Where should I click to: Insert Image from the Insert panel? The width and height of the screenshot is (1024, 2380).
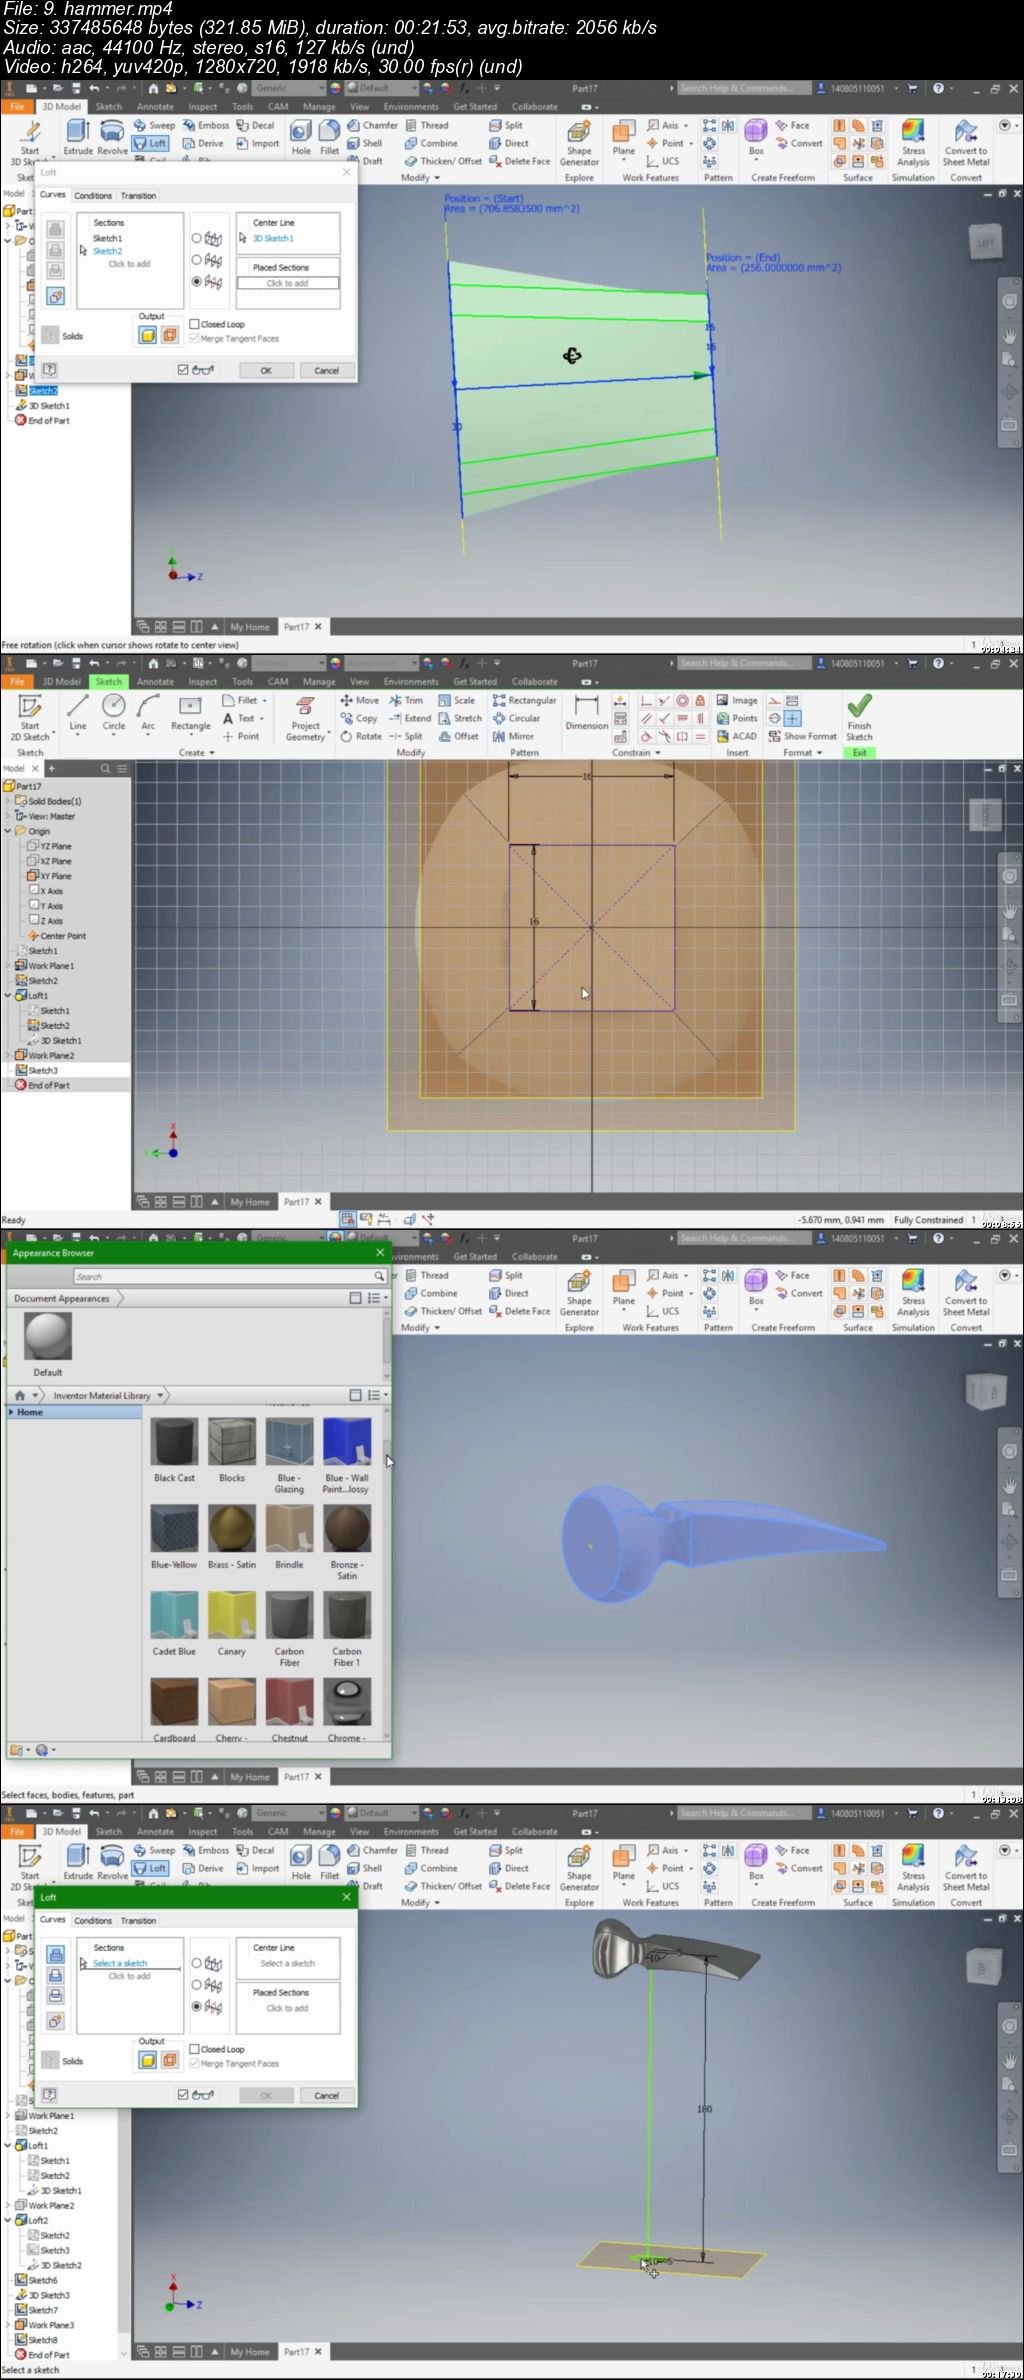tap(737, 701)
